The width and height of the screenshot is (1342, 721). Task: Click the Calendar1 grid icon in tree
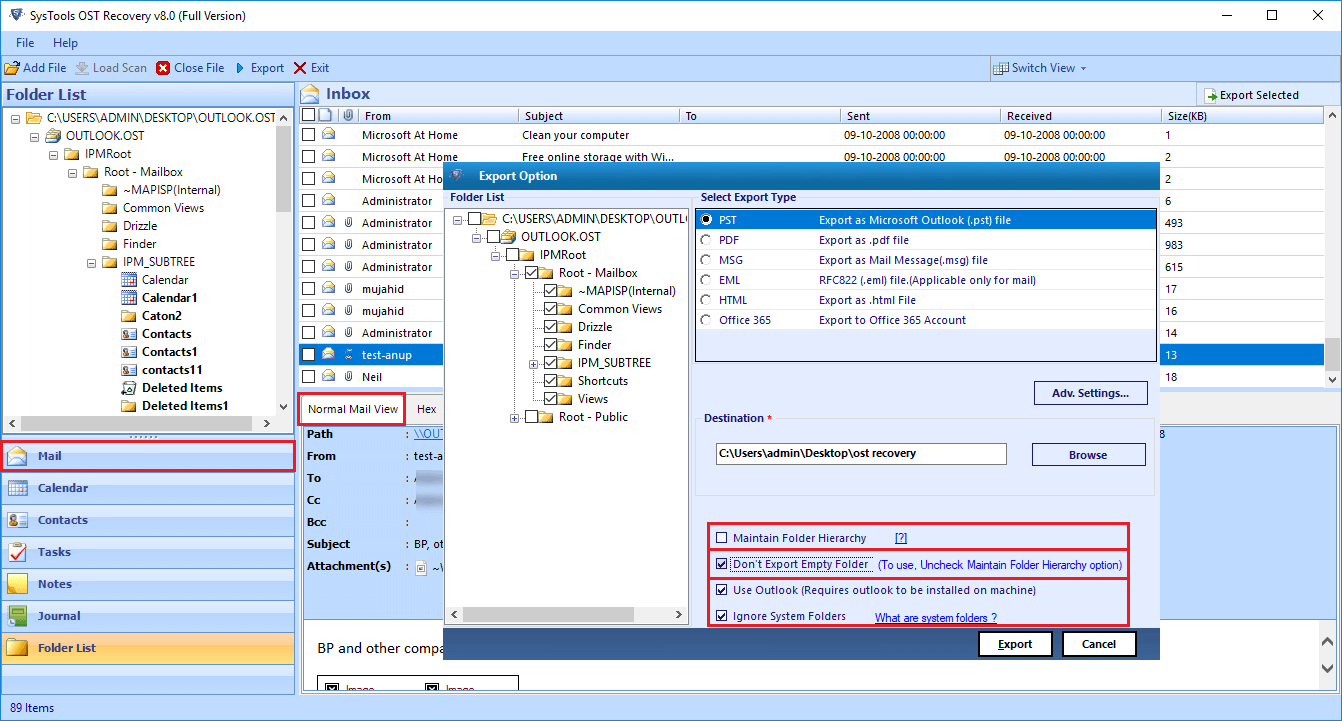[x=128, y=298]
